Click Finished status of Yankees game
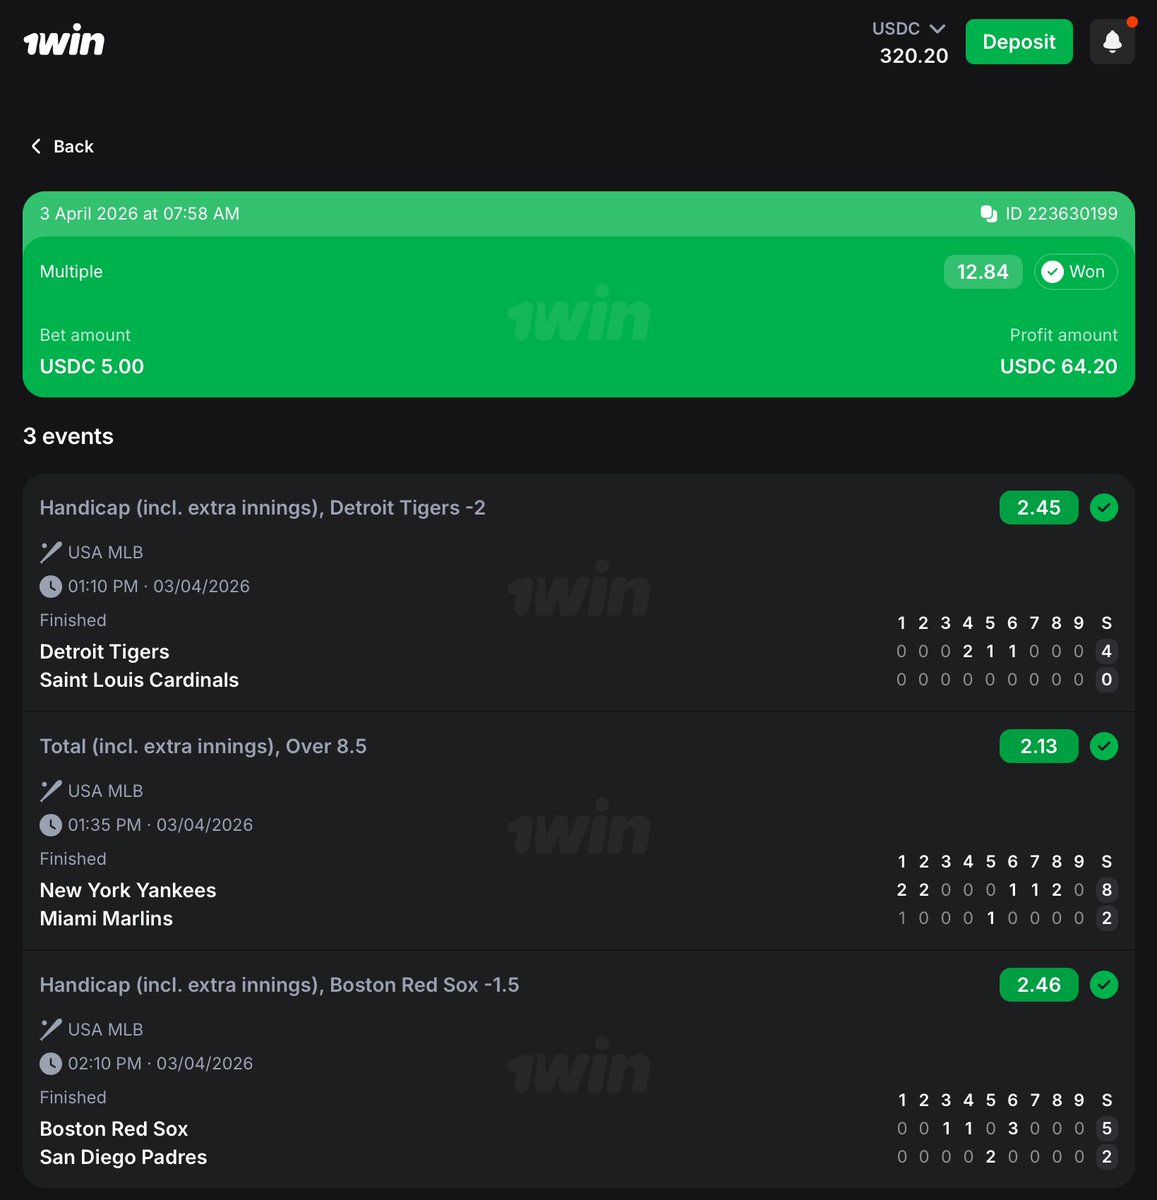The height and width of the screenshot is (1200, 1157). click(x=73, y=859)
